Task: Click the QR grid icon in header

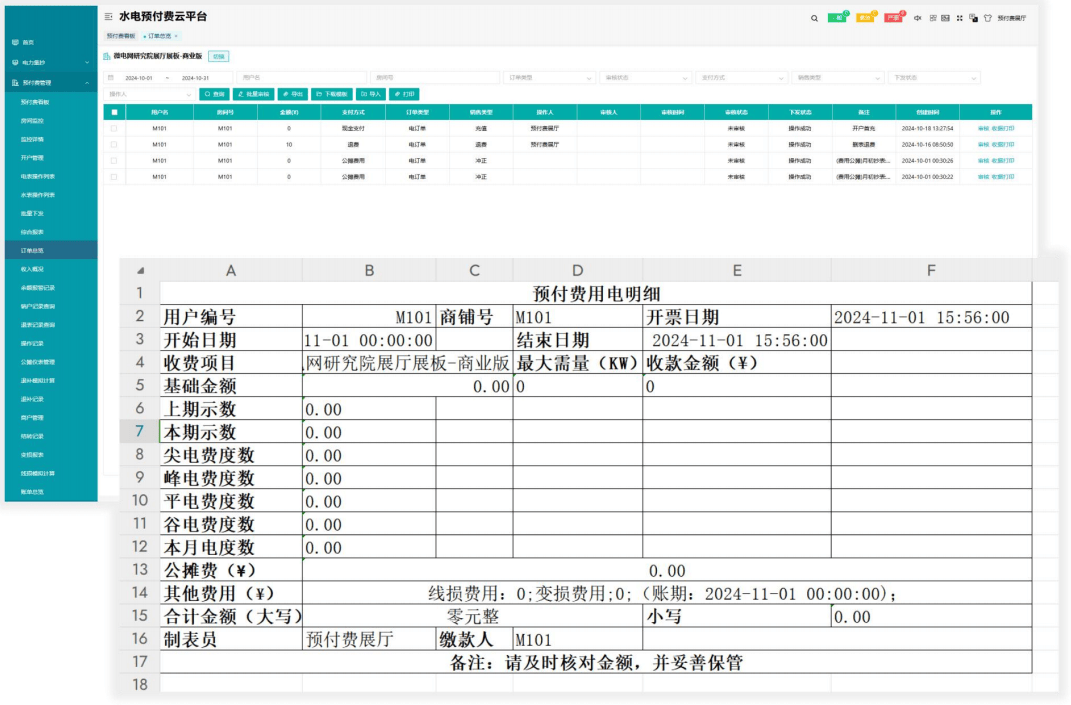Action: (x=933, y=18)
